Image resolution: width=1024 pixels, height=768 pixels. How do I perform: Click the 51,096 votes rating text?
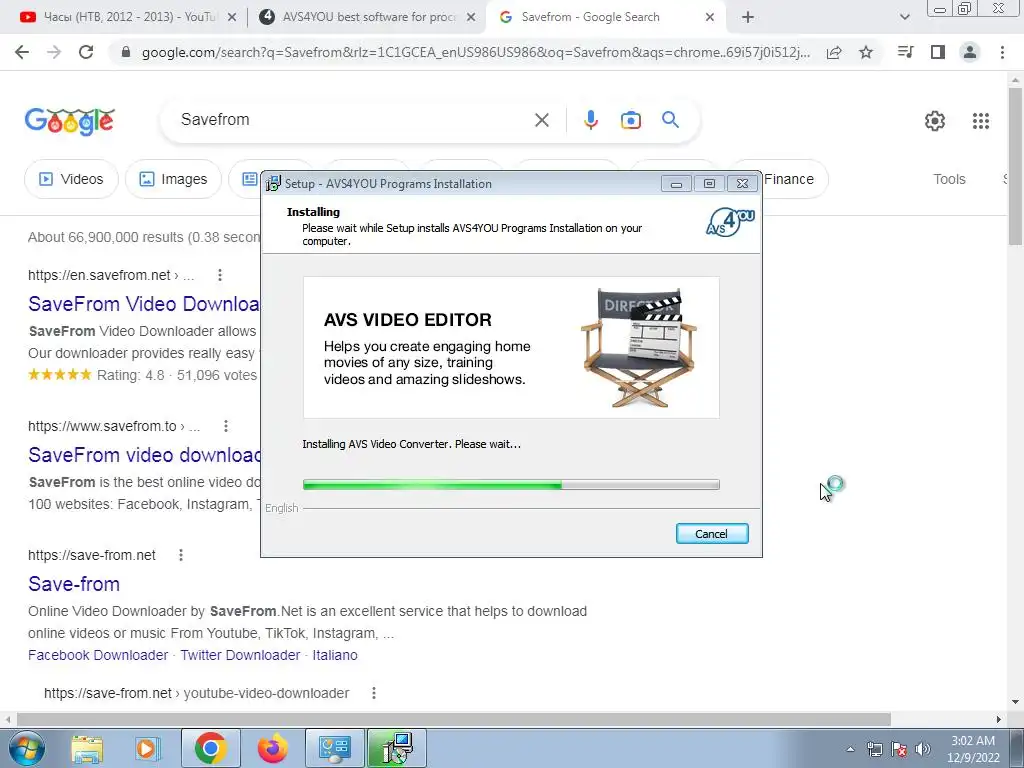pos(217,375)
